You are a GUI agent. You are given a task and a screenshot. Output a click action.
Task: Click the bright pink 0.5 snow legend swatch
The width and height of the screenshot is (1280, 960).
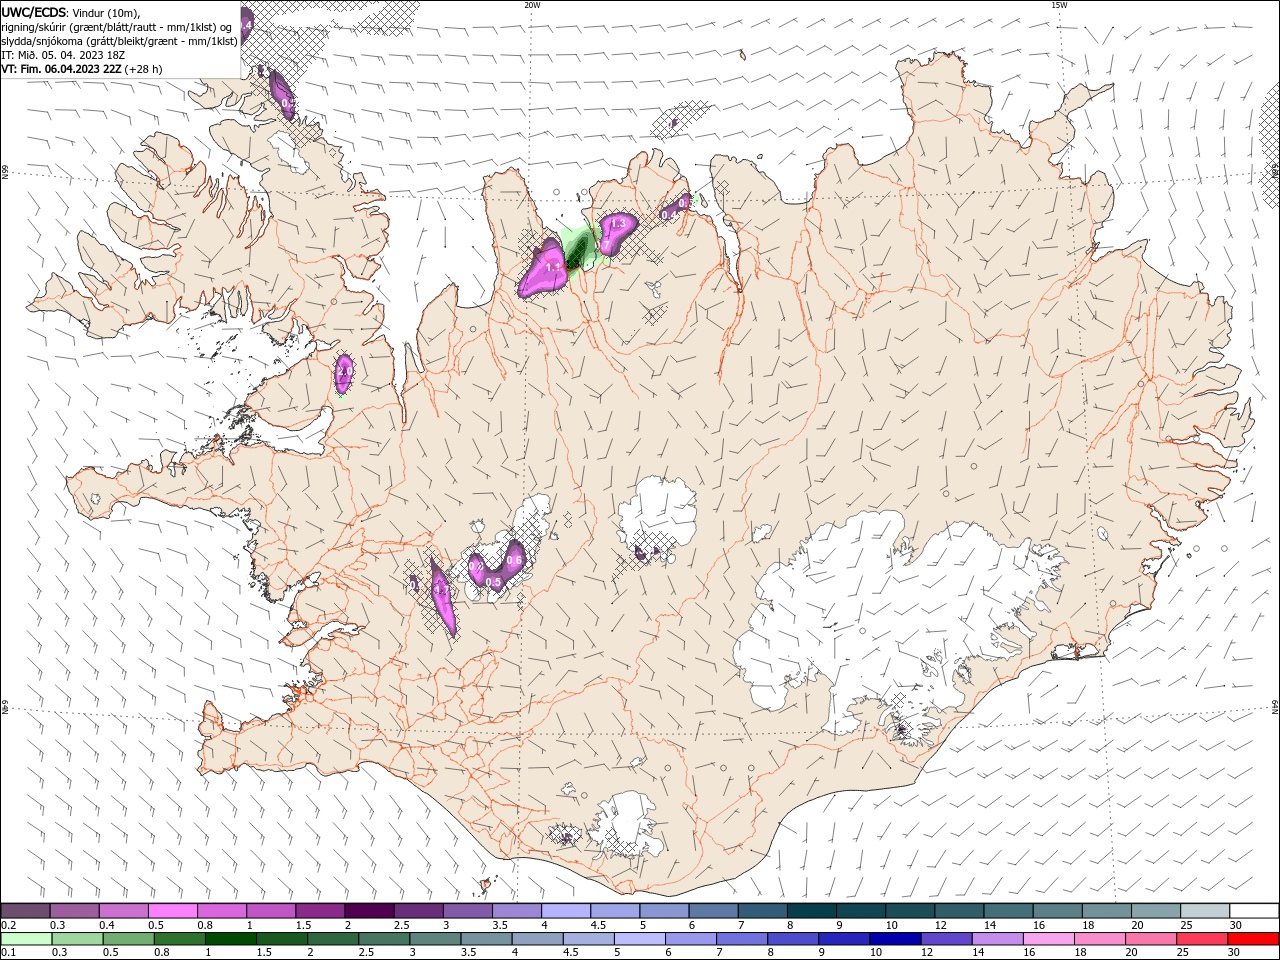172,911
